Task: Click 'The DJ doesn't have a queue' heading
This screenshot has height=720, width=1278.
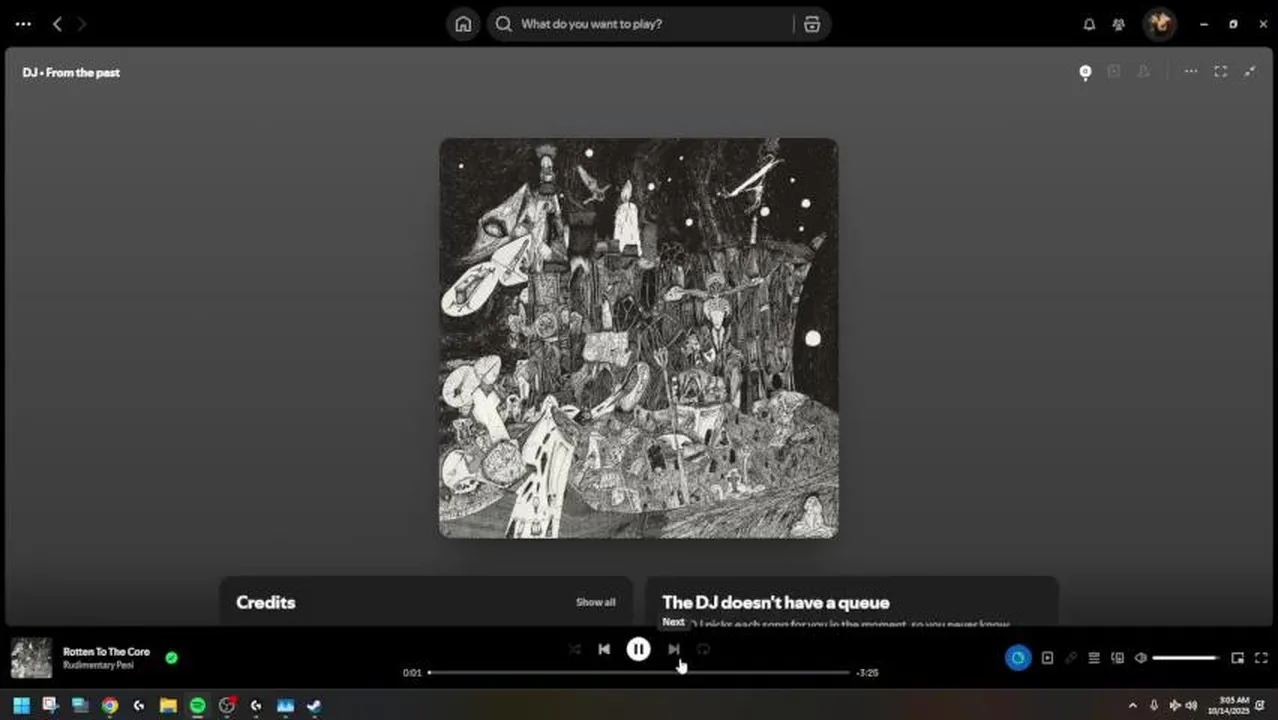Action: click(x=776, y=602)
